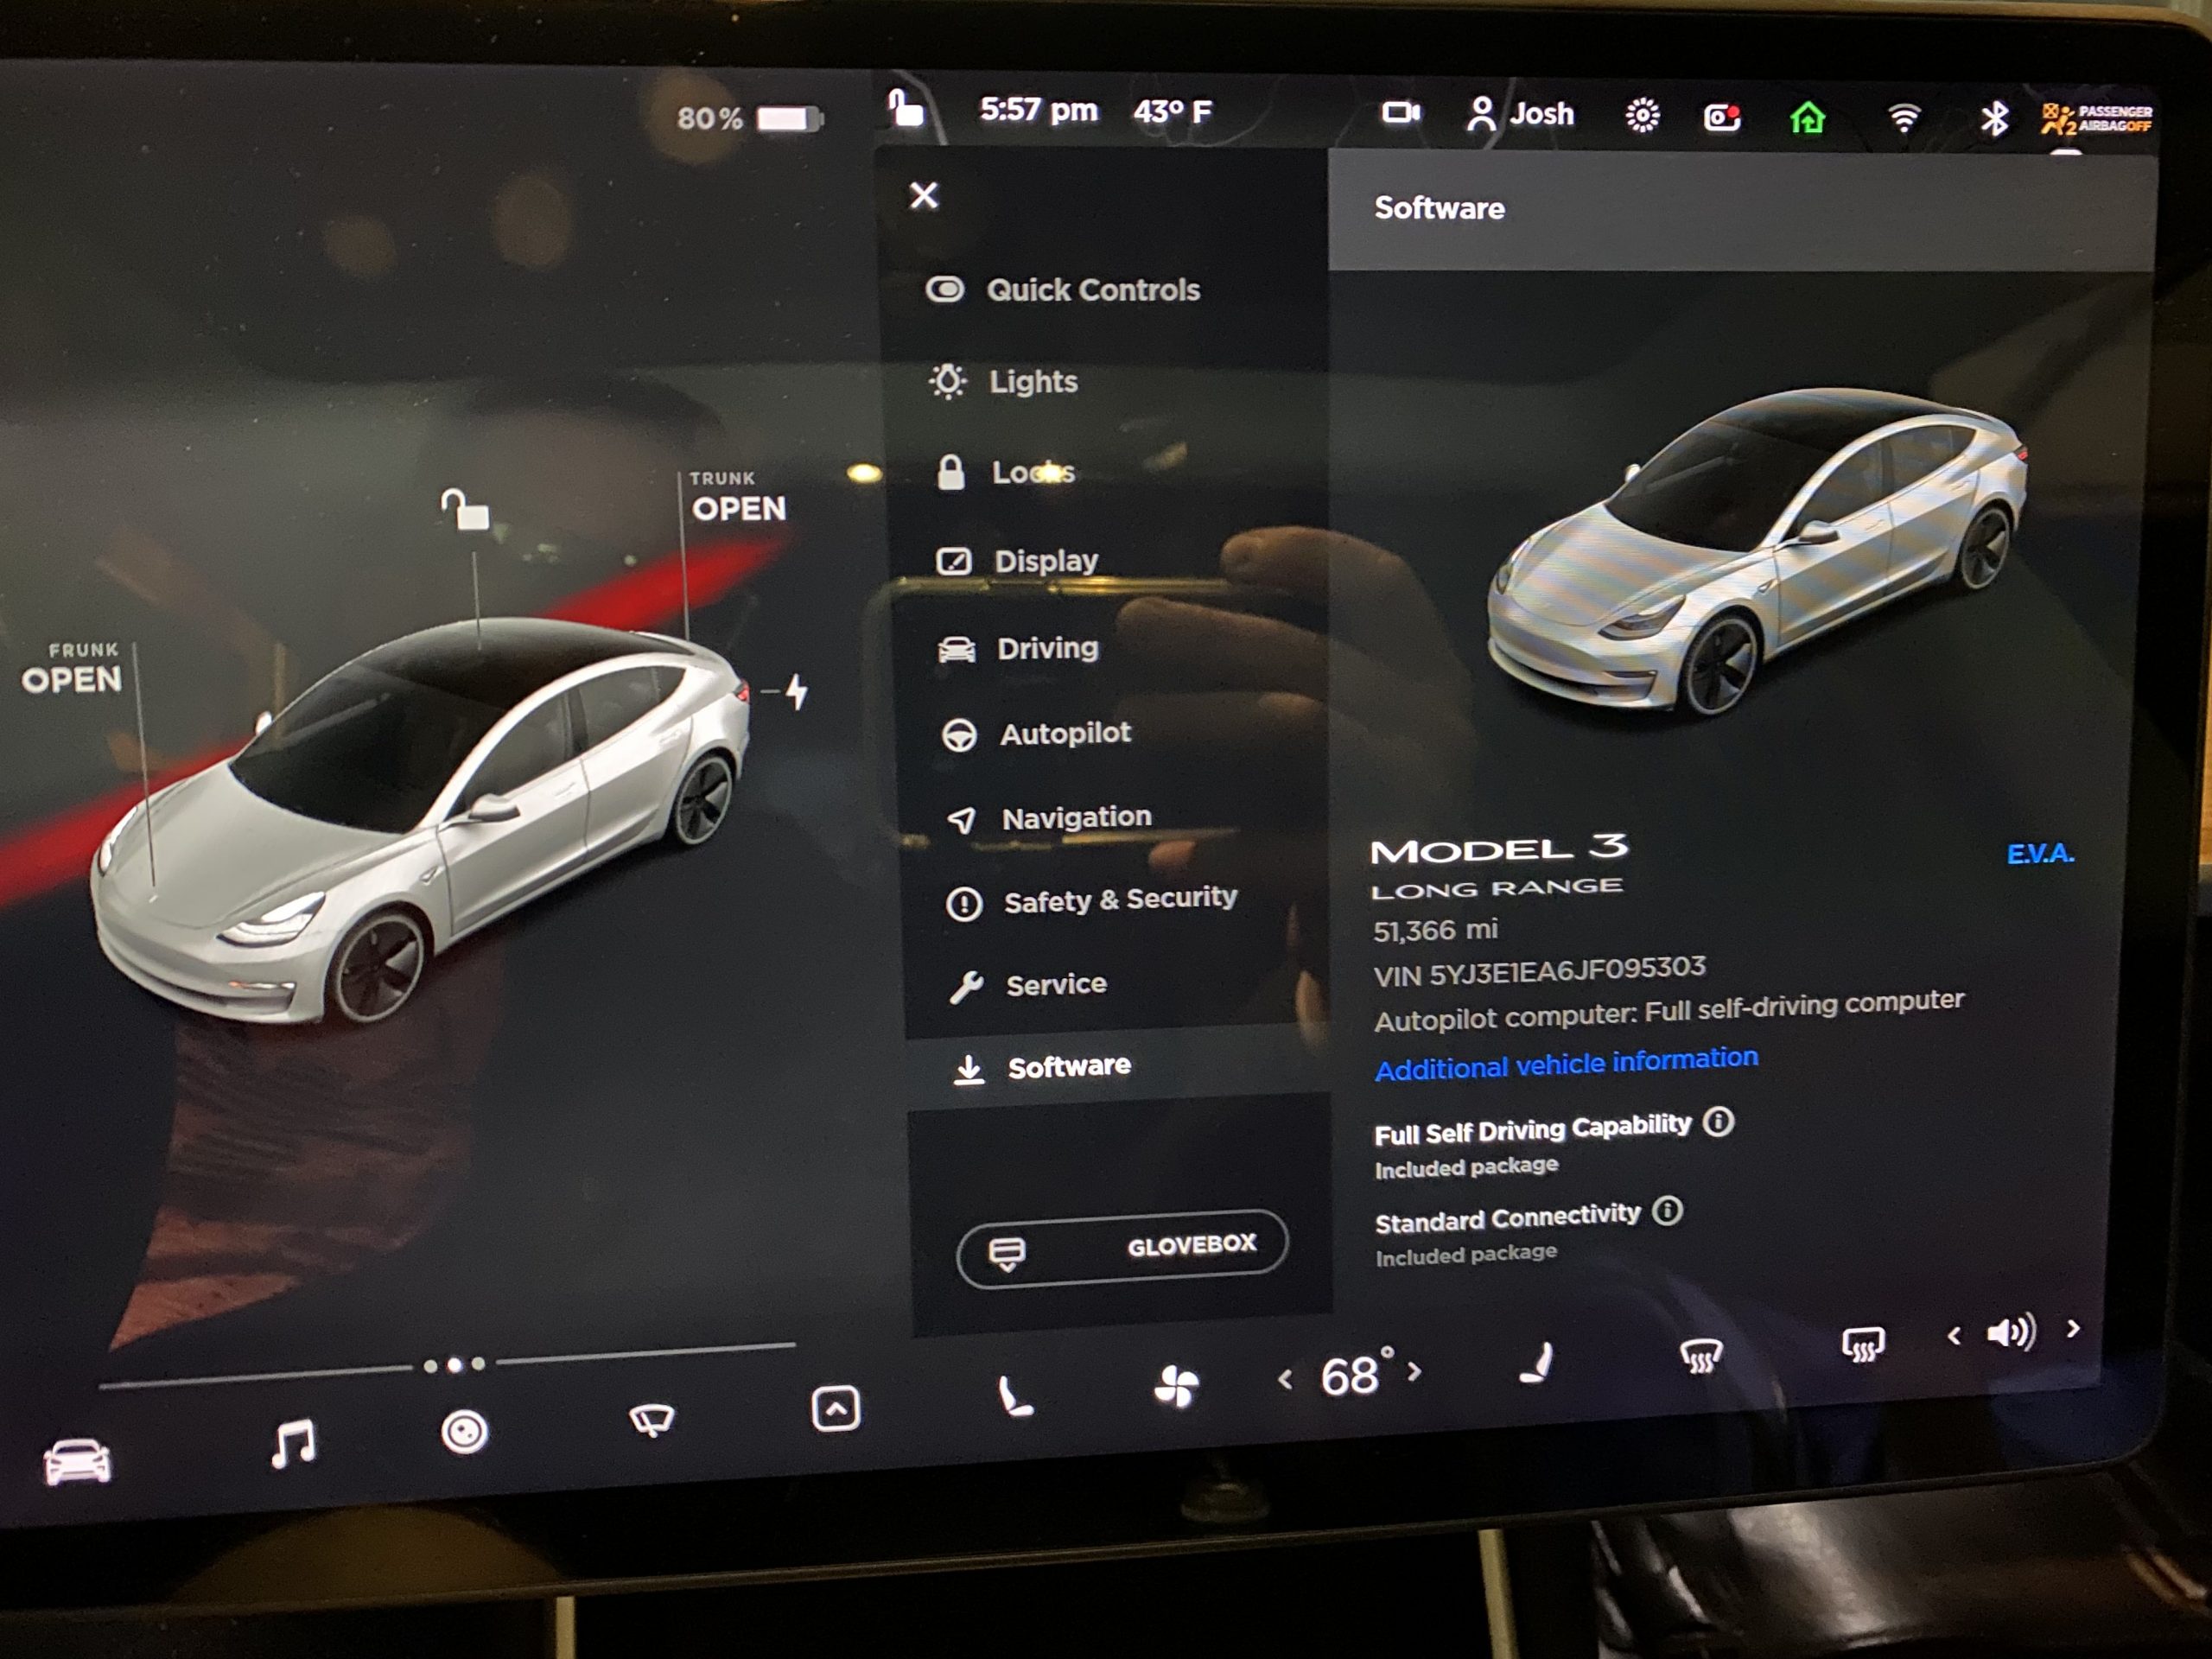Open the music player note icon
Screen dimensions: 2212x1659
293,1444
